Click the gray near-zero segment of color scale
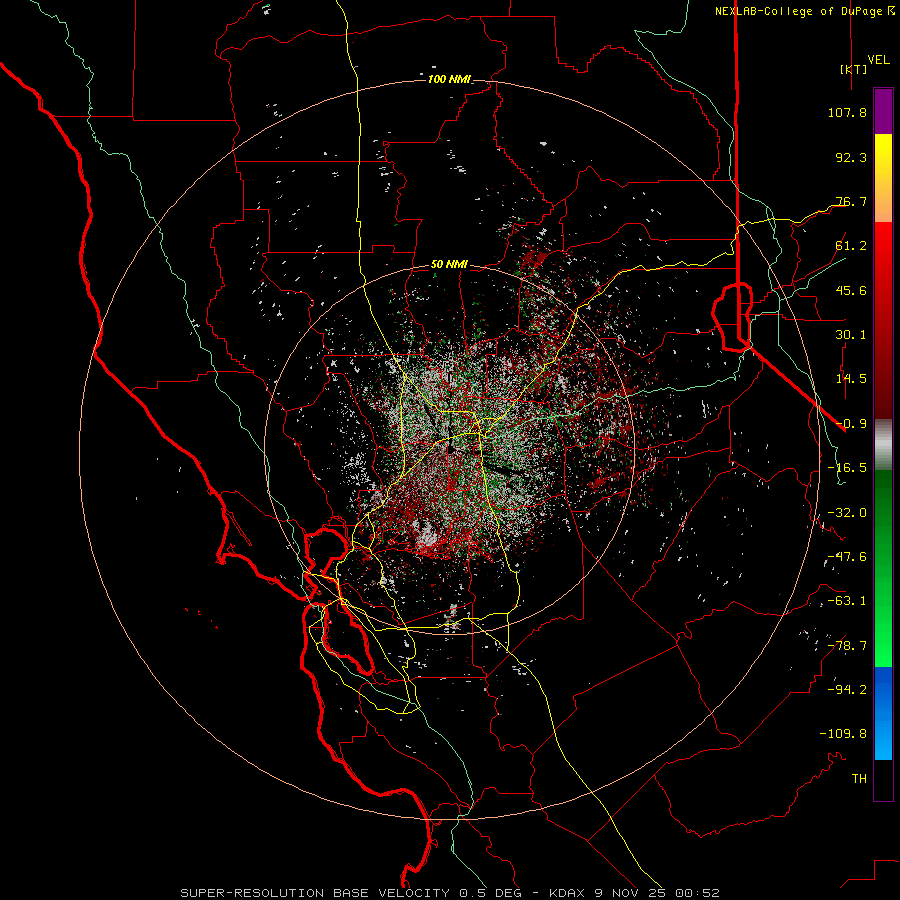The height and width of the screenshot is (900, 900). coord(883,444)
